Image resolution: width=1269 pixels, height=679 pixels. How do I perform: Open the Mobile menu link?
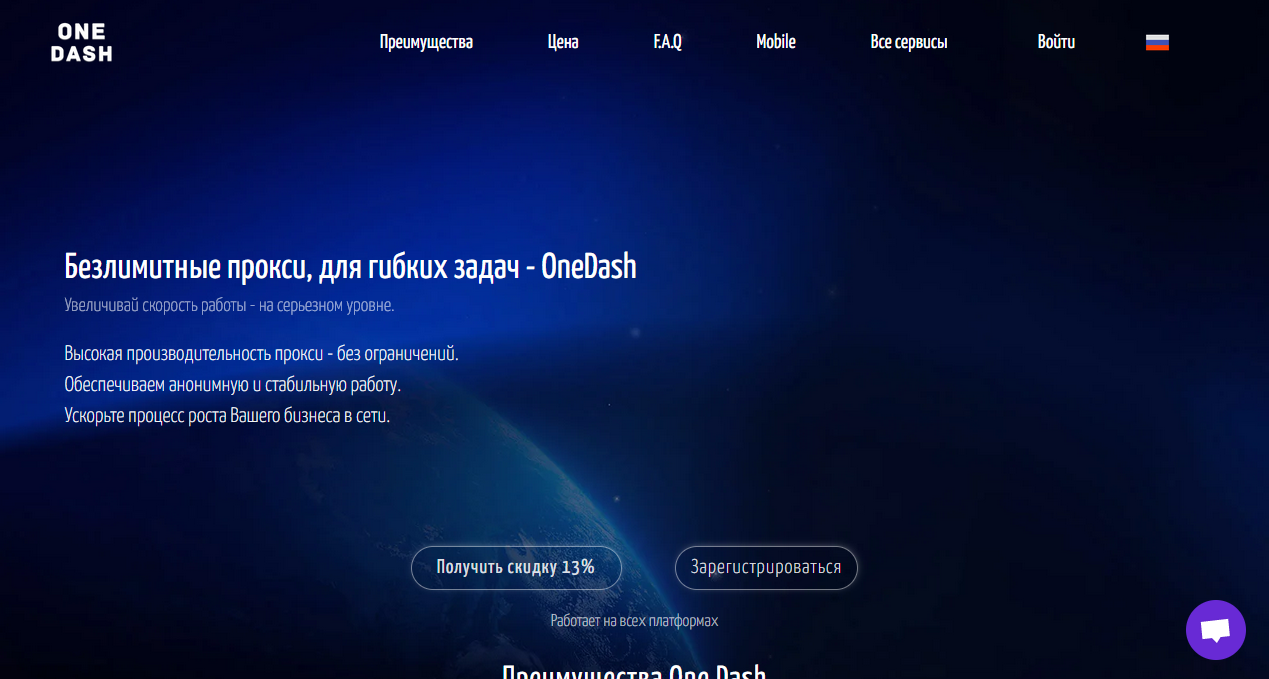point(776,42)
